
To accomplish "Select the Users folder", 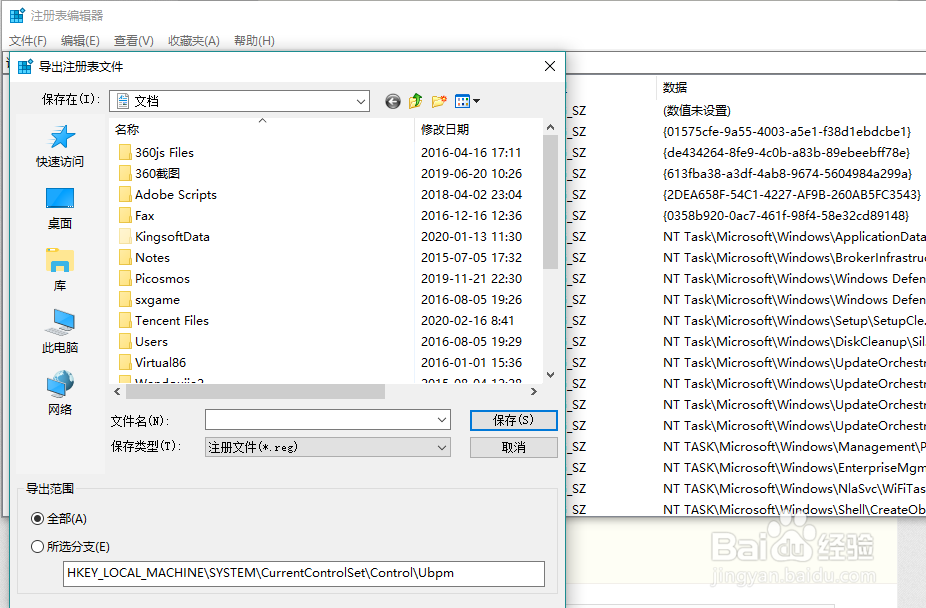I will tap(143, 342).
